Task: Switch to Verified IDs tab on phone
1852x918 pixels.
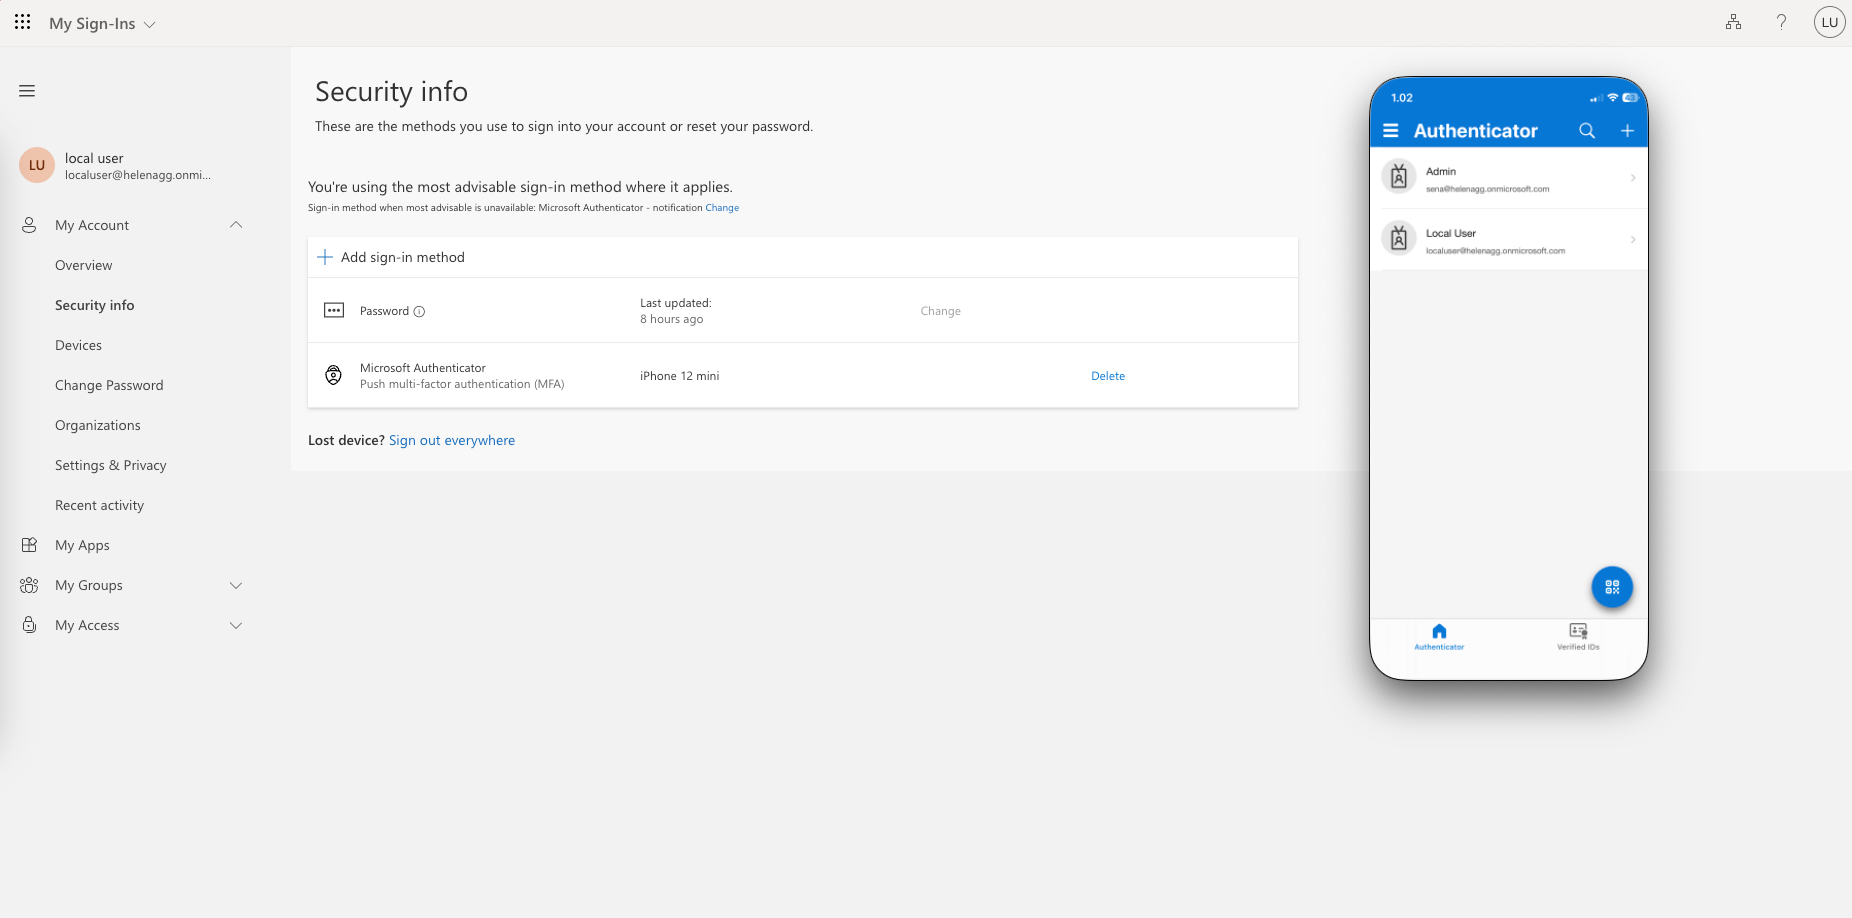Action: [x=1577, y=636]
